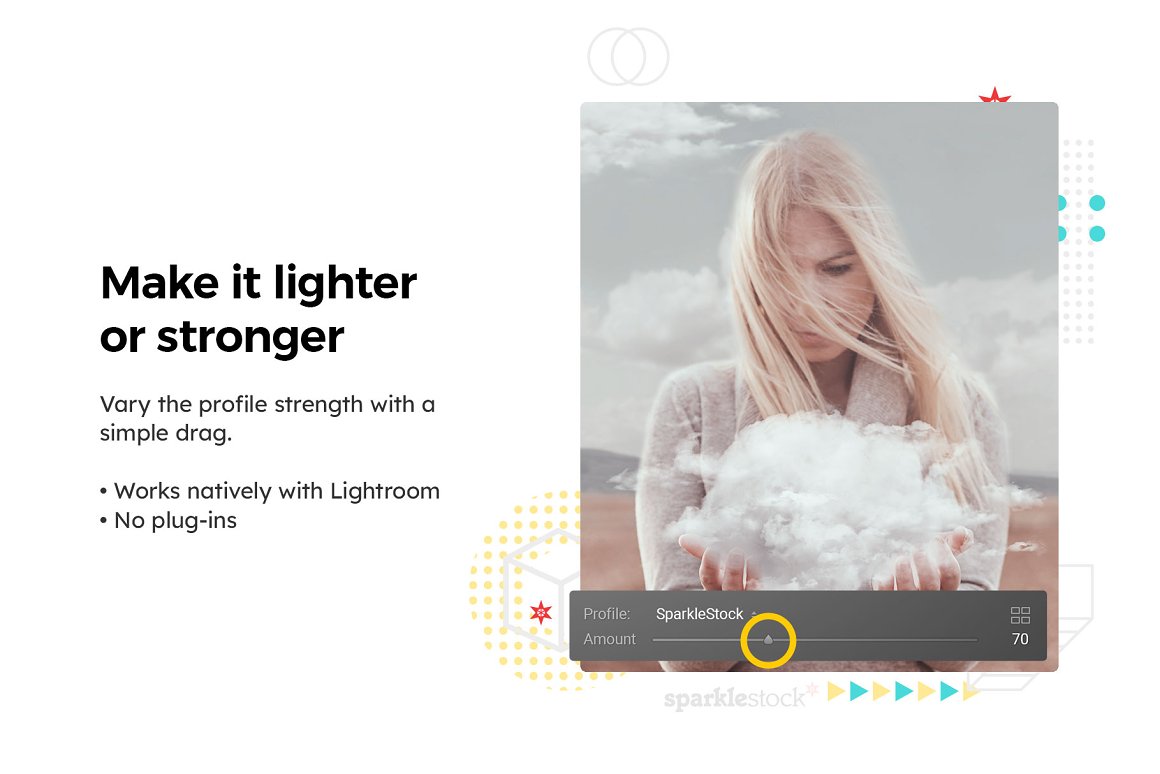Viewport: 1160px width, 774px height.
Task: Click the "Make it lighter or stronger" heading
Action: [x=258, y=309]
